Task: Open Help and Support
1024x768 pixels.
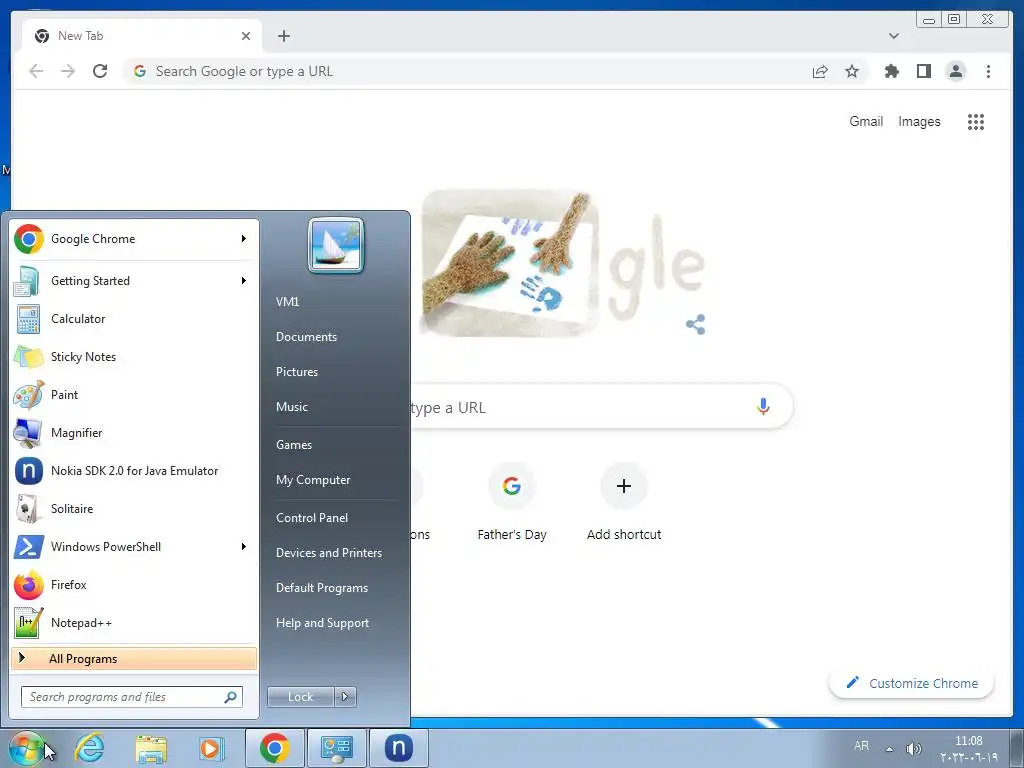Action: (x=323, y=623)
